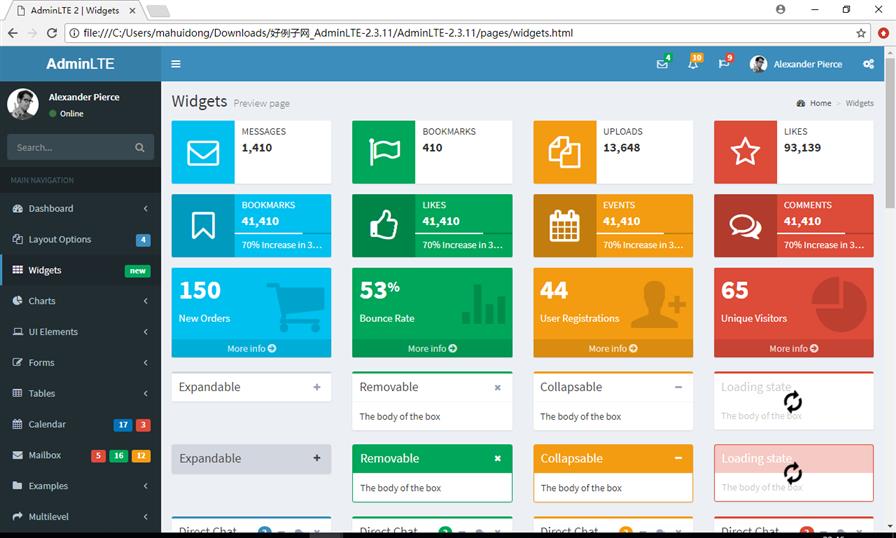
Task: Click the search magnifier icon in sidebar
Action: pyautogui.click(x=140, y=148)
